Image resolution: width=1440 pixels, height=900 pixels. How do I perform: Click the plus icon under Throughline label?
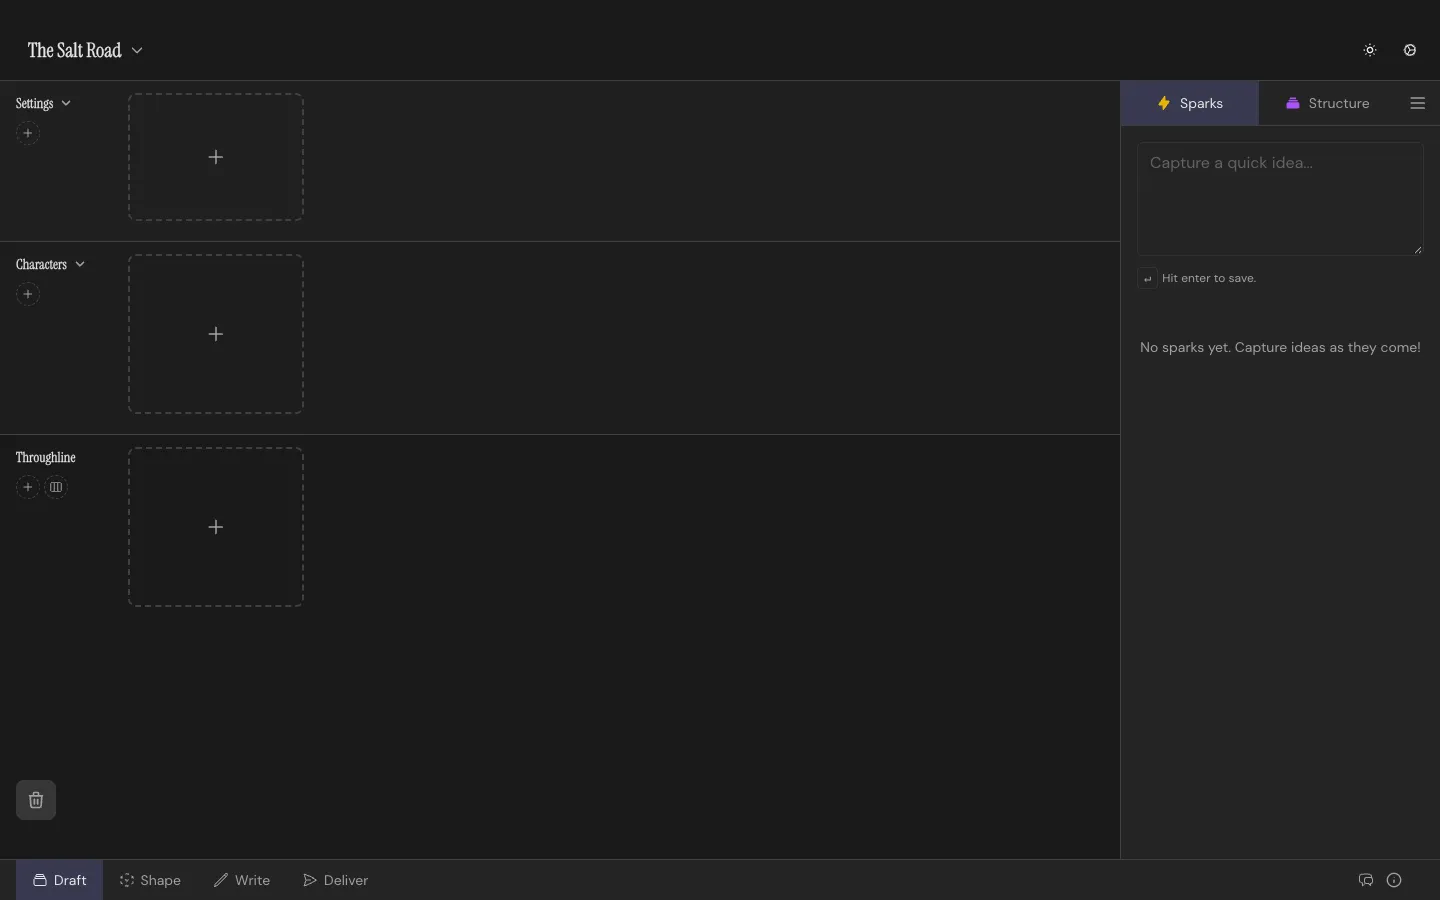point(28,487)
